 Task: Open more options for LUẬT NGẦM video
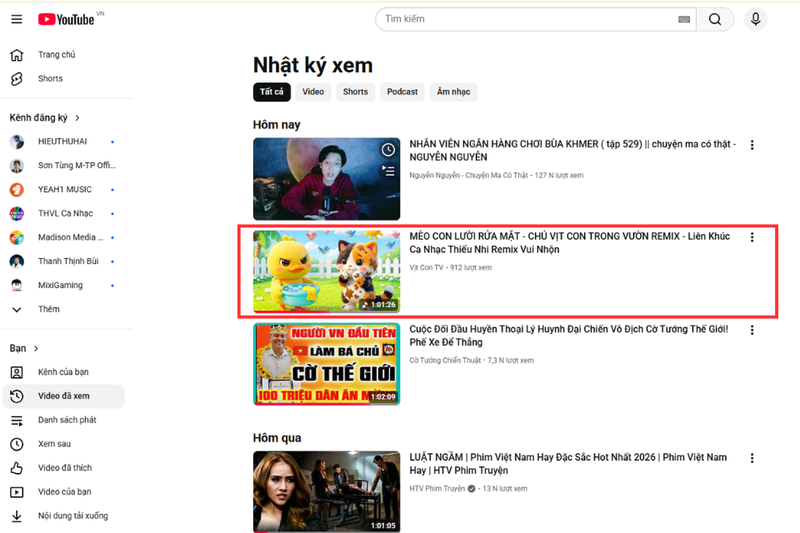coord(752,458)
